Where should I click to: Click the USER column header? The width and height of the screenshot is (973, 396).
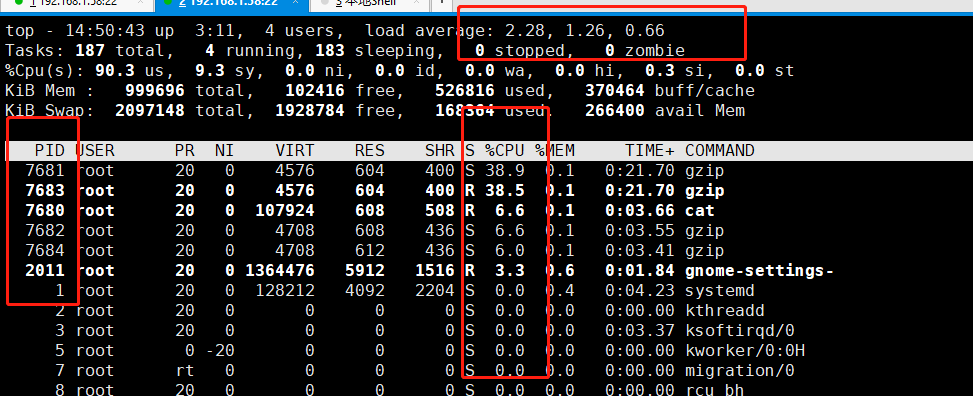(x=95, y=151)
